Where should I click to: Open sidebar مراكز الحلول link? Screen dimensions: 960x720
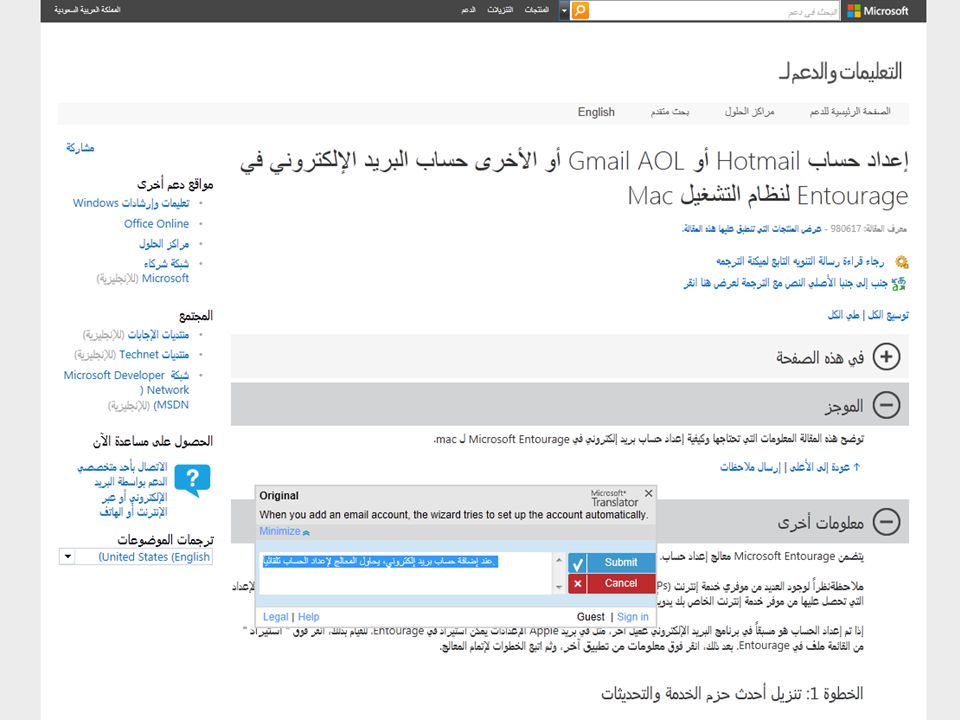163,244
